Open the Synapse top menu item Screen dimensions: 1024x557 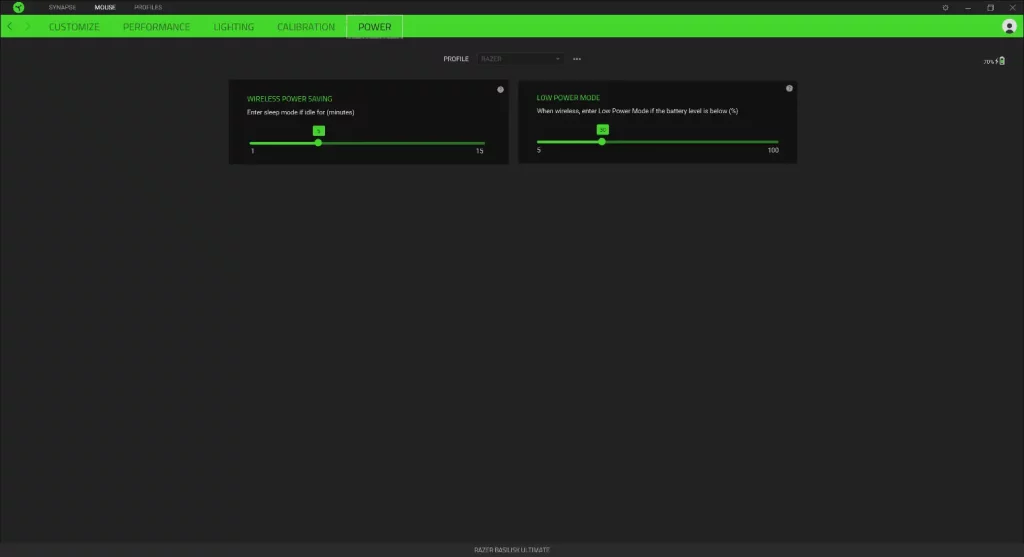pyautogui.click(x=62, y=7)
